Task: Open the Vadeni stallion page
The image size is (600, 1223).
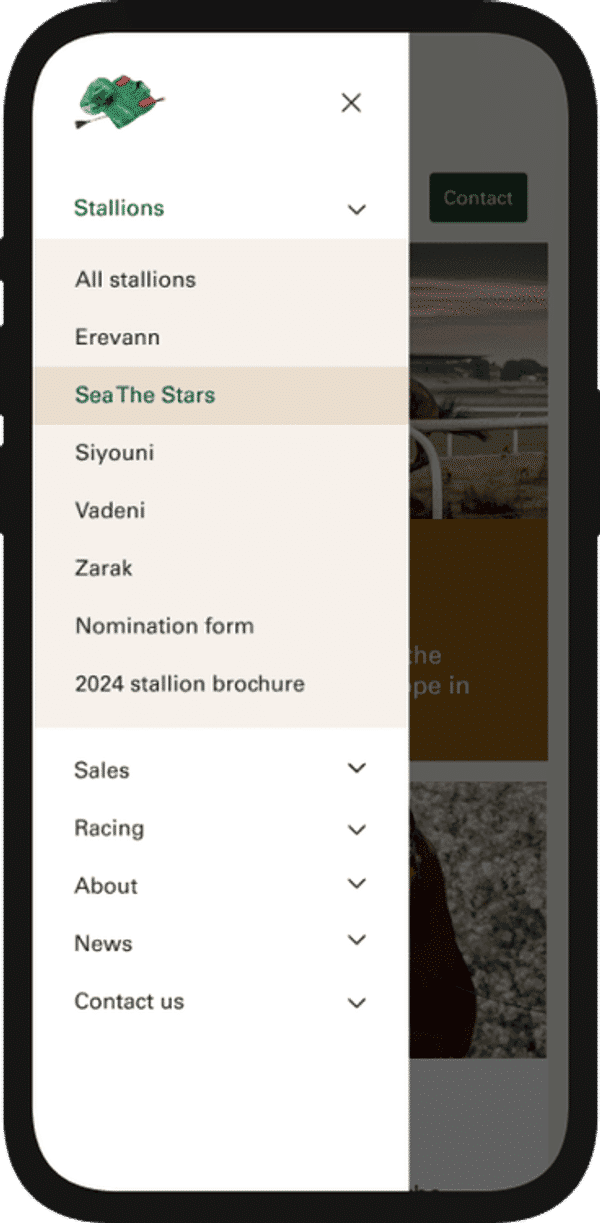Action: tap(110, 510)
